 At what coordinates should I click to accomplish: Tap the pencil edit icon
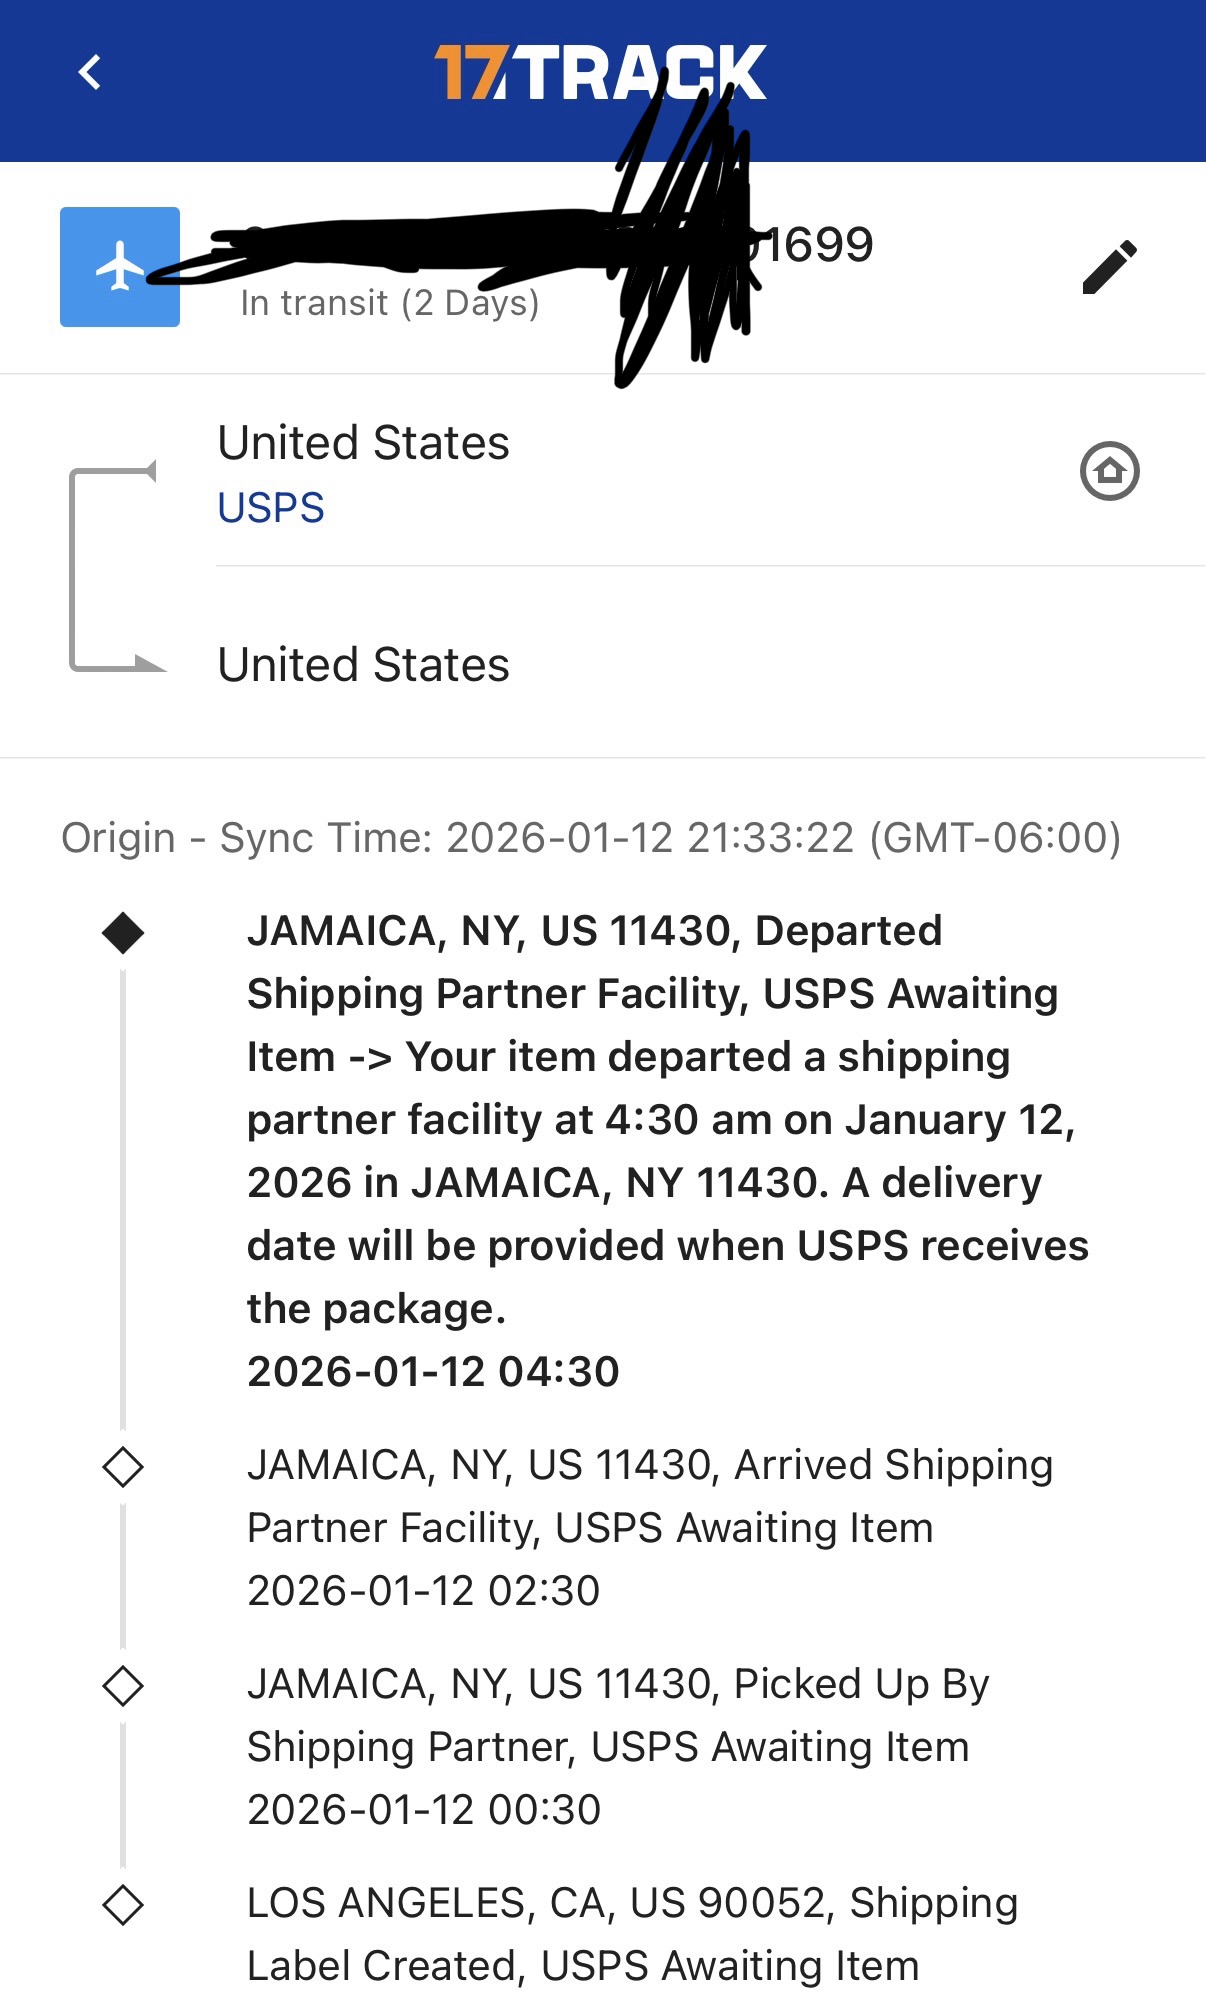pyautogui.click(x=1109, y=267)
